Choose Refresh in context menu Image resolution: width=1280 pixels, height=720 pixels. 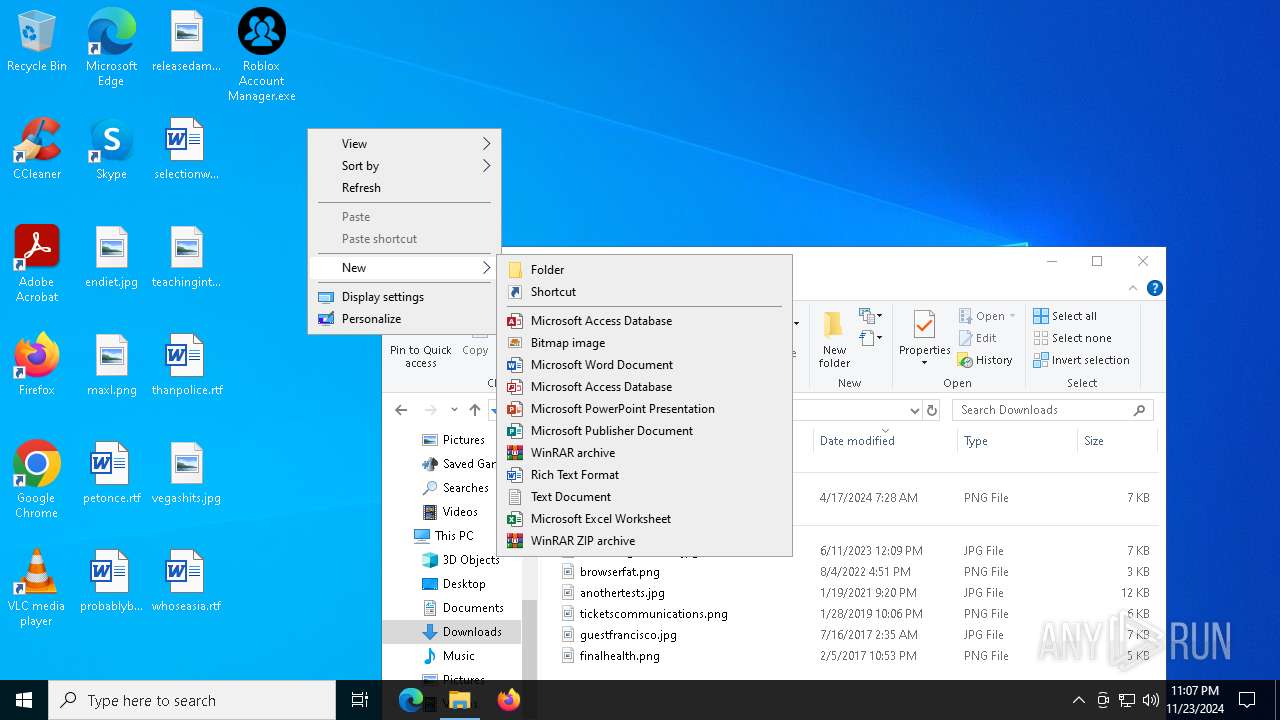pyautogui.click(x=404, y=188)
